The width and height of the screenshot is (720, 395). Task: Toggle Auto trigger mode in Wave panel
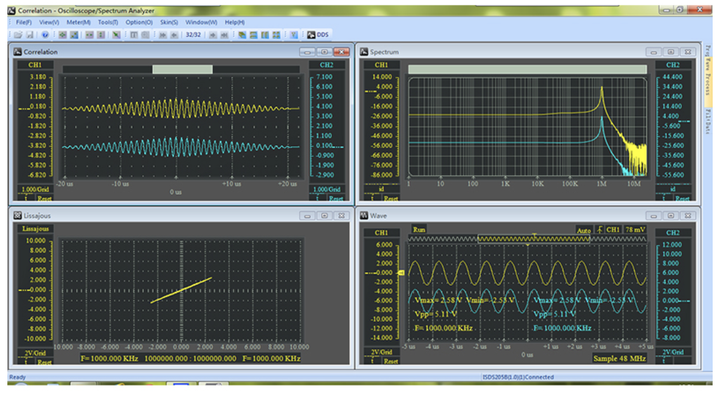[584, 230]
